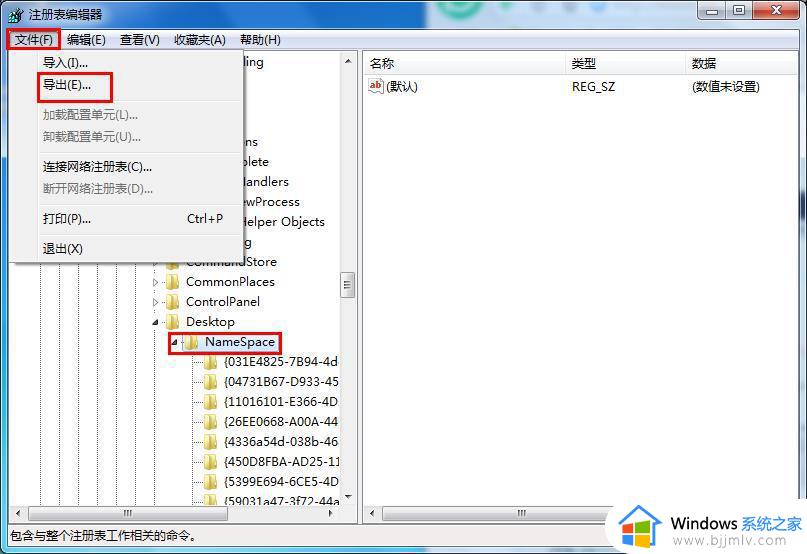This screenshot has width=807, height=554.
Task: Select the {031E4825-7B94-4d subkey
Action: coord(281,362)
